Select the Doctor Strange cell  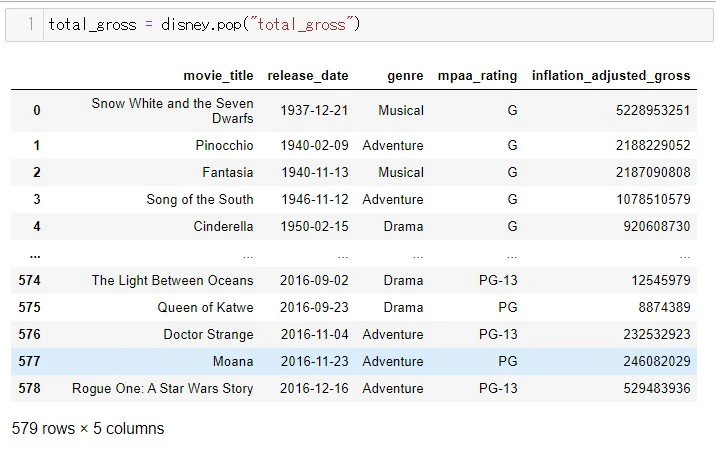208,334
